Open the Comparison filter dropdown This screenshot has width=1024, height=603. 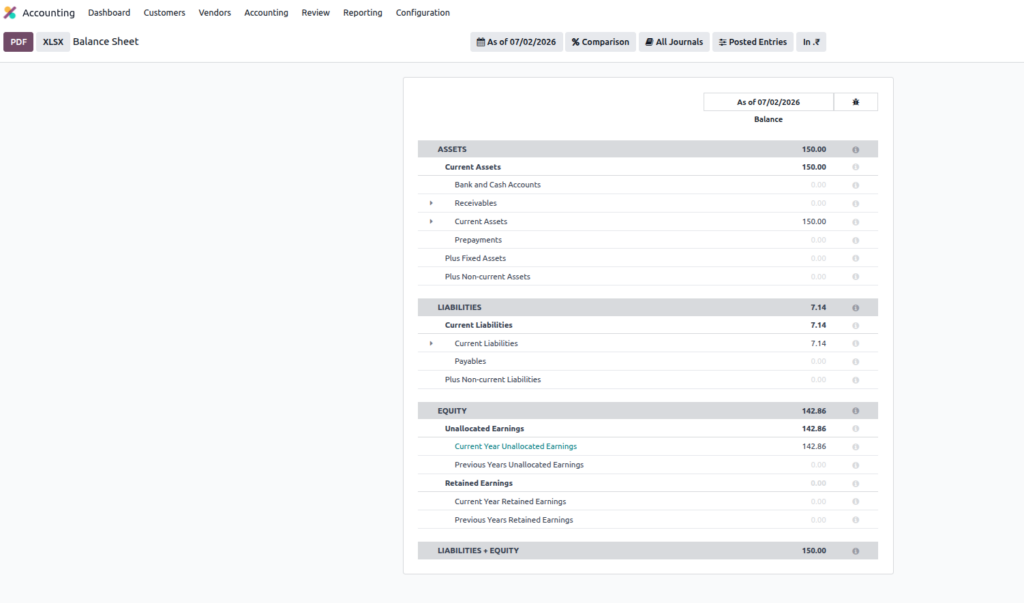pyautogui.click(x=600, y=42)
